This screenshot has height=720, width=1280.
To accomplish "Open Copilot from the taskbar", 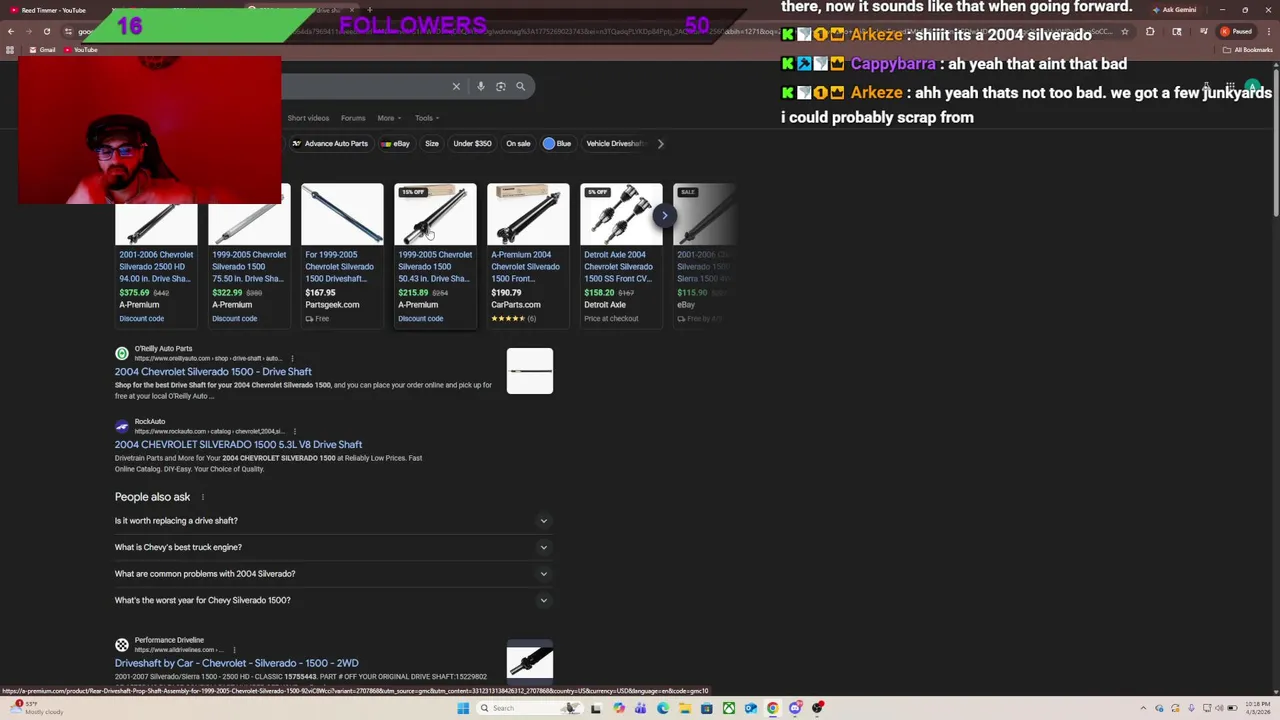I will coord(619,708).
